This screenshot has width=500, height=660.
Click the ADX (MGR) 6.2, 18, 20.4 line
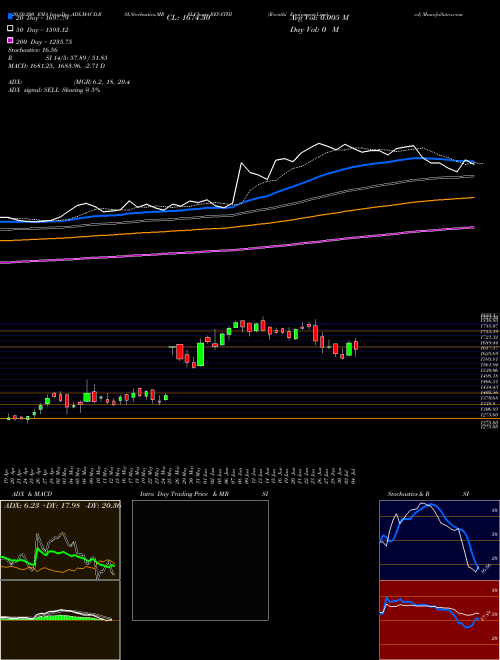[x=69, y=82]
